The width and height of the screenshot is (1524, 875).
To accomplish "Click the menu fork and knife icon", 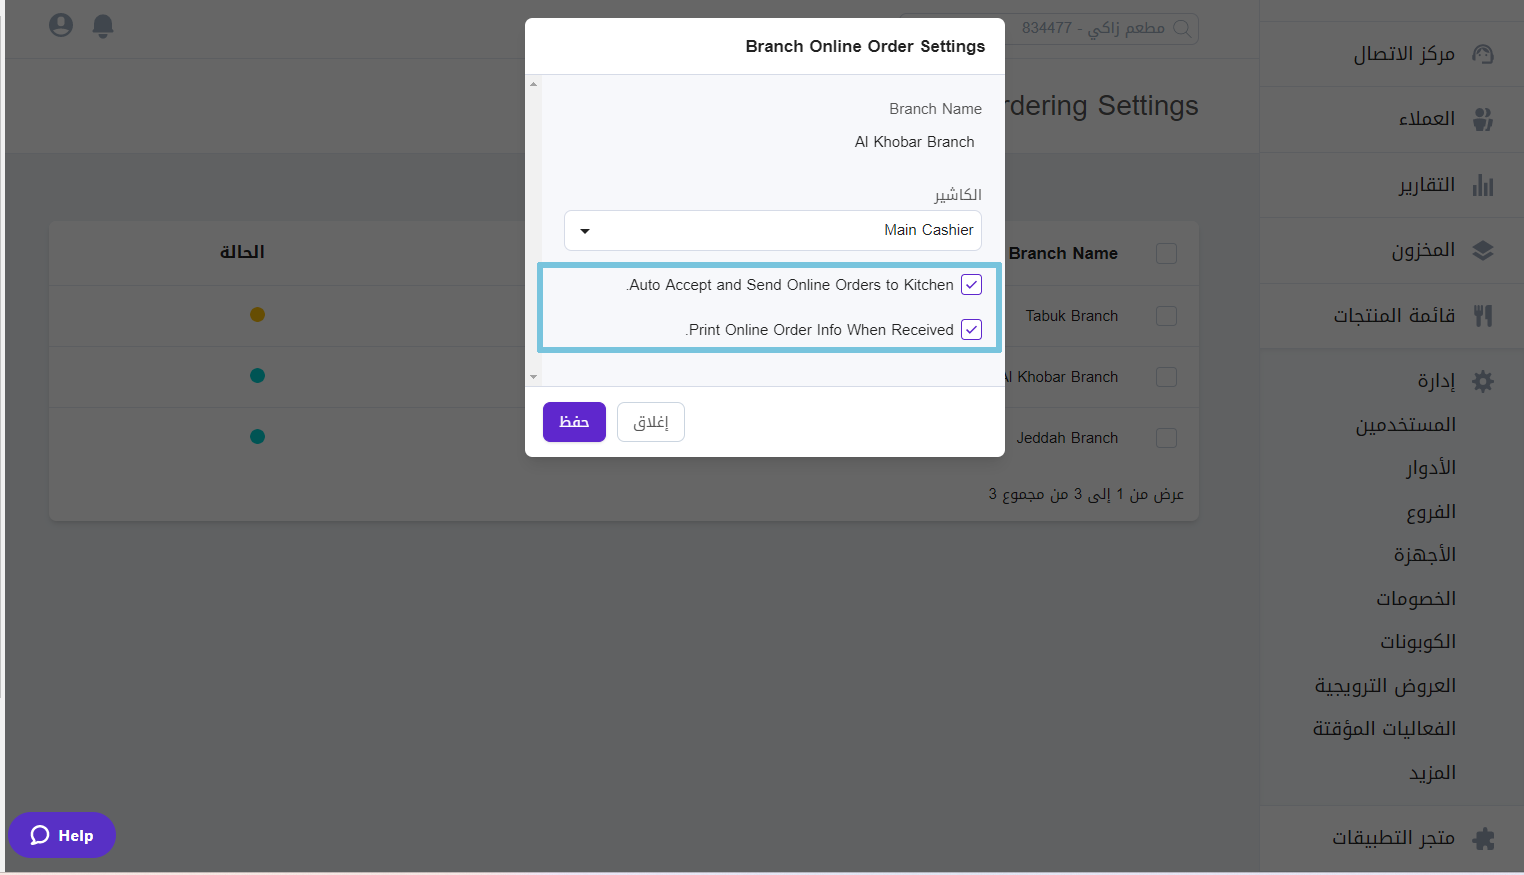I will tap(1483, 316).
